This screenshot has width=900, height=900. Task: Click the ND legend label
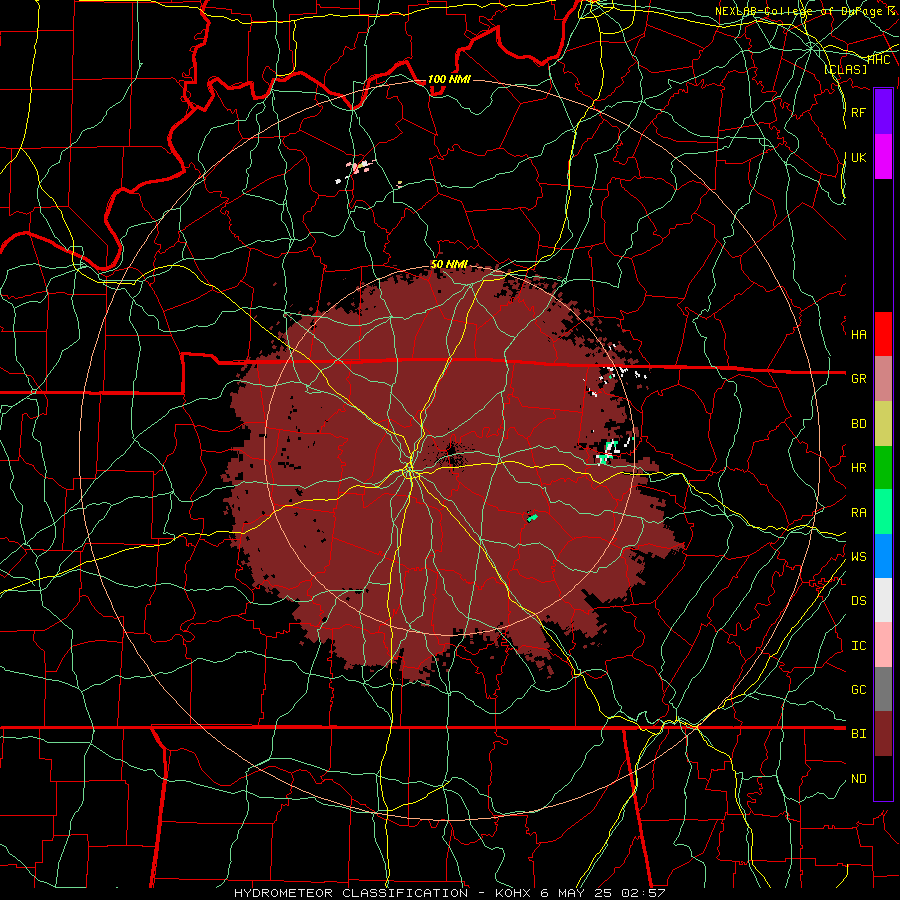pos(858,779)
